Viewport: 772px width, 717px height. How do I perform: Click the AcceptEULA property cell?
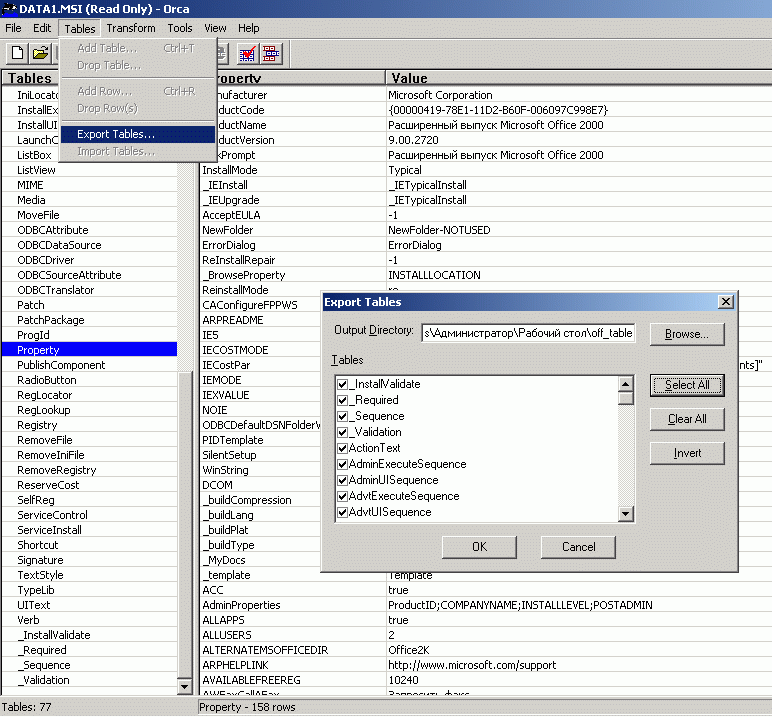[x=292, y=215]
